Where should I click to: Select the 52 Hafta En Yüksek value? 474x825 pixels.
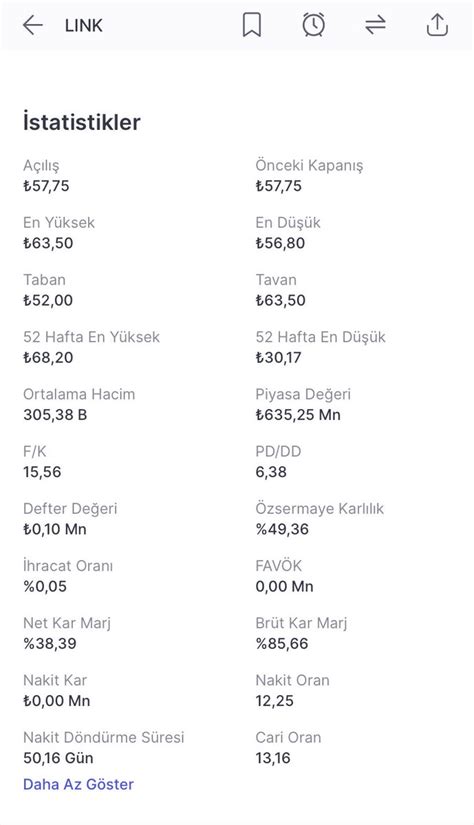tap(48, 358)
